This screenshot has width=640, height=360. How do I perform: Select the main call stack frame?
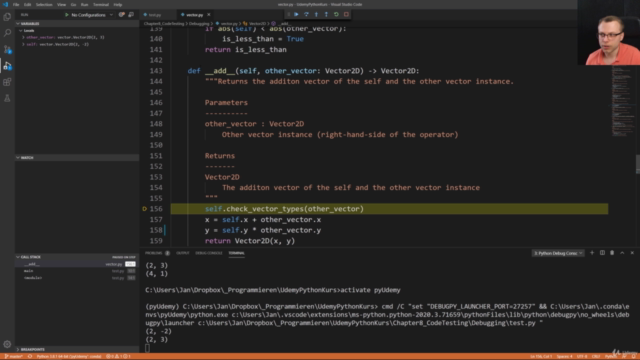click(x=76, y=271)
